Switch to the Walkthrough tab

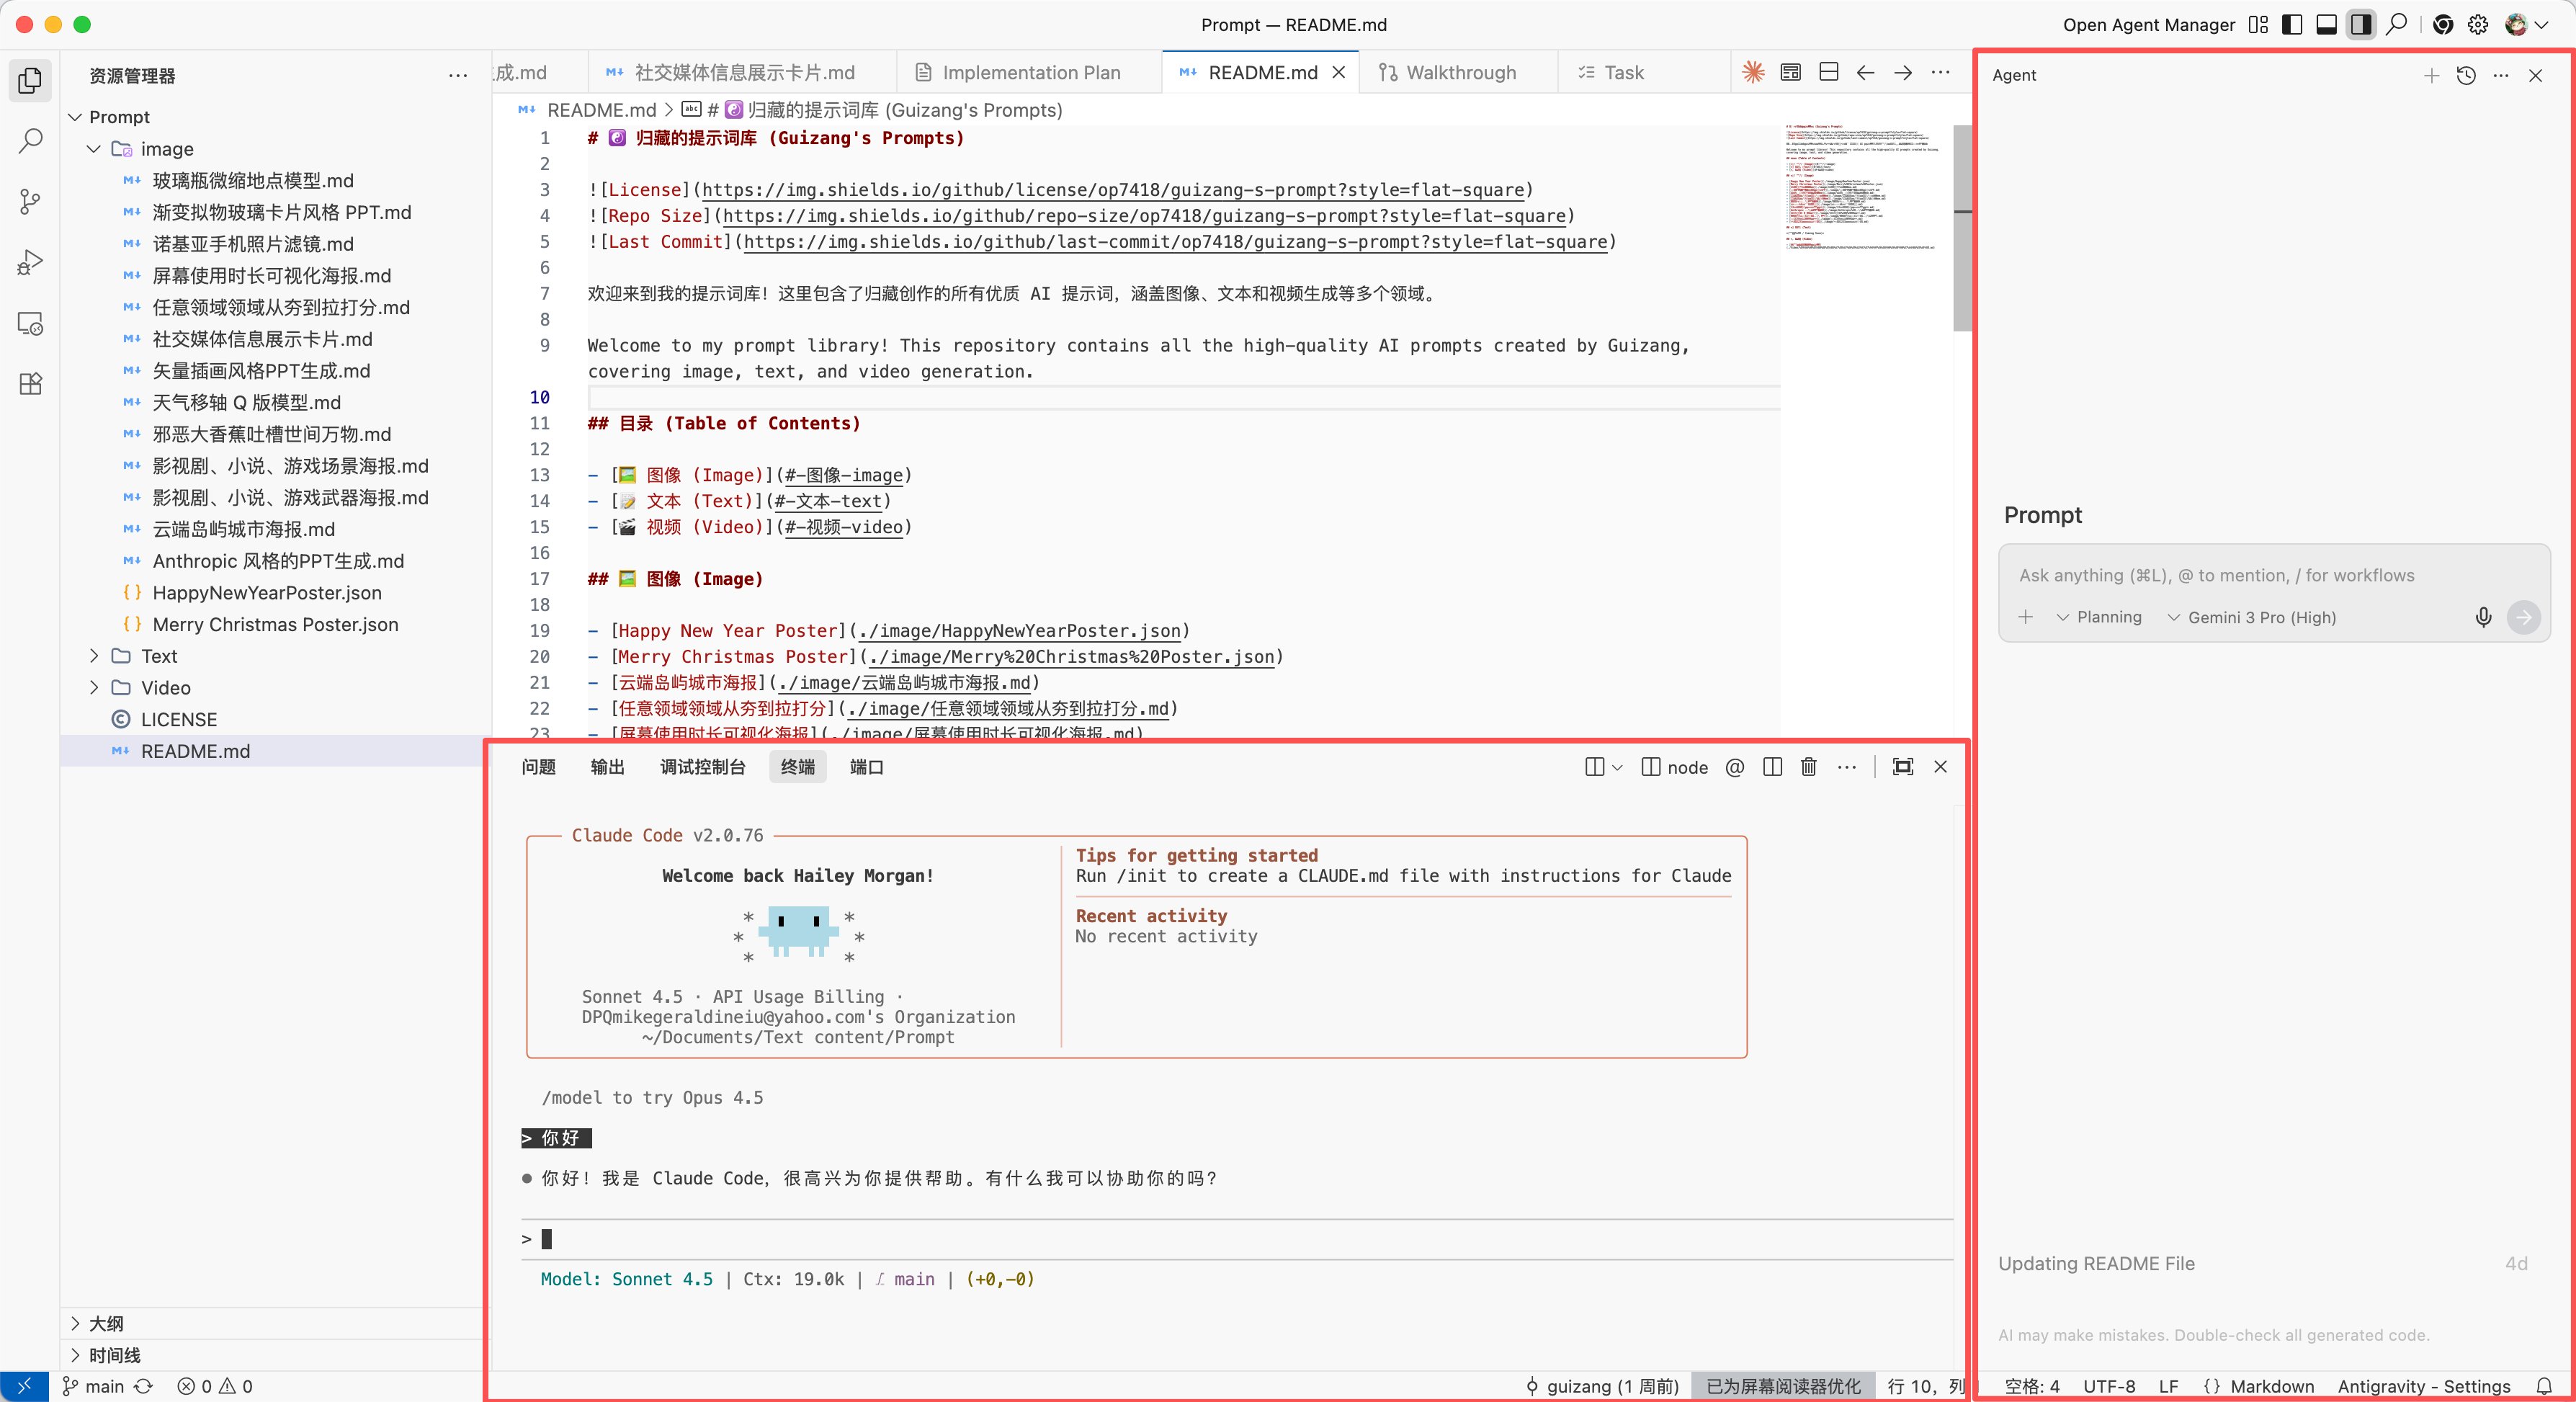coord(1460,72)
